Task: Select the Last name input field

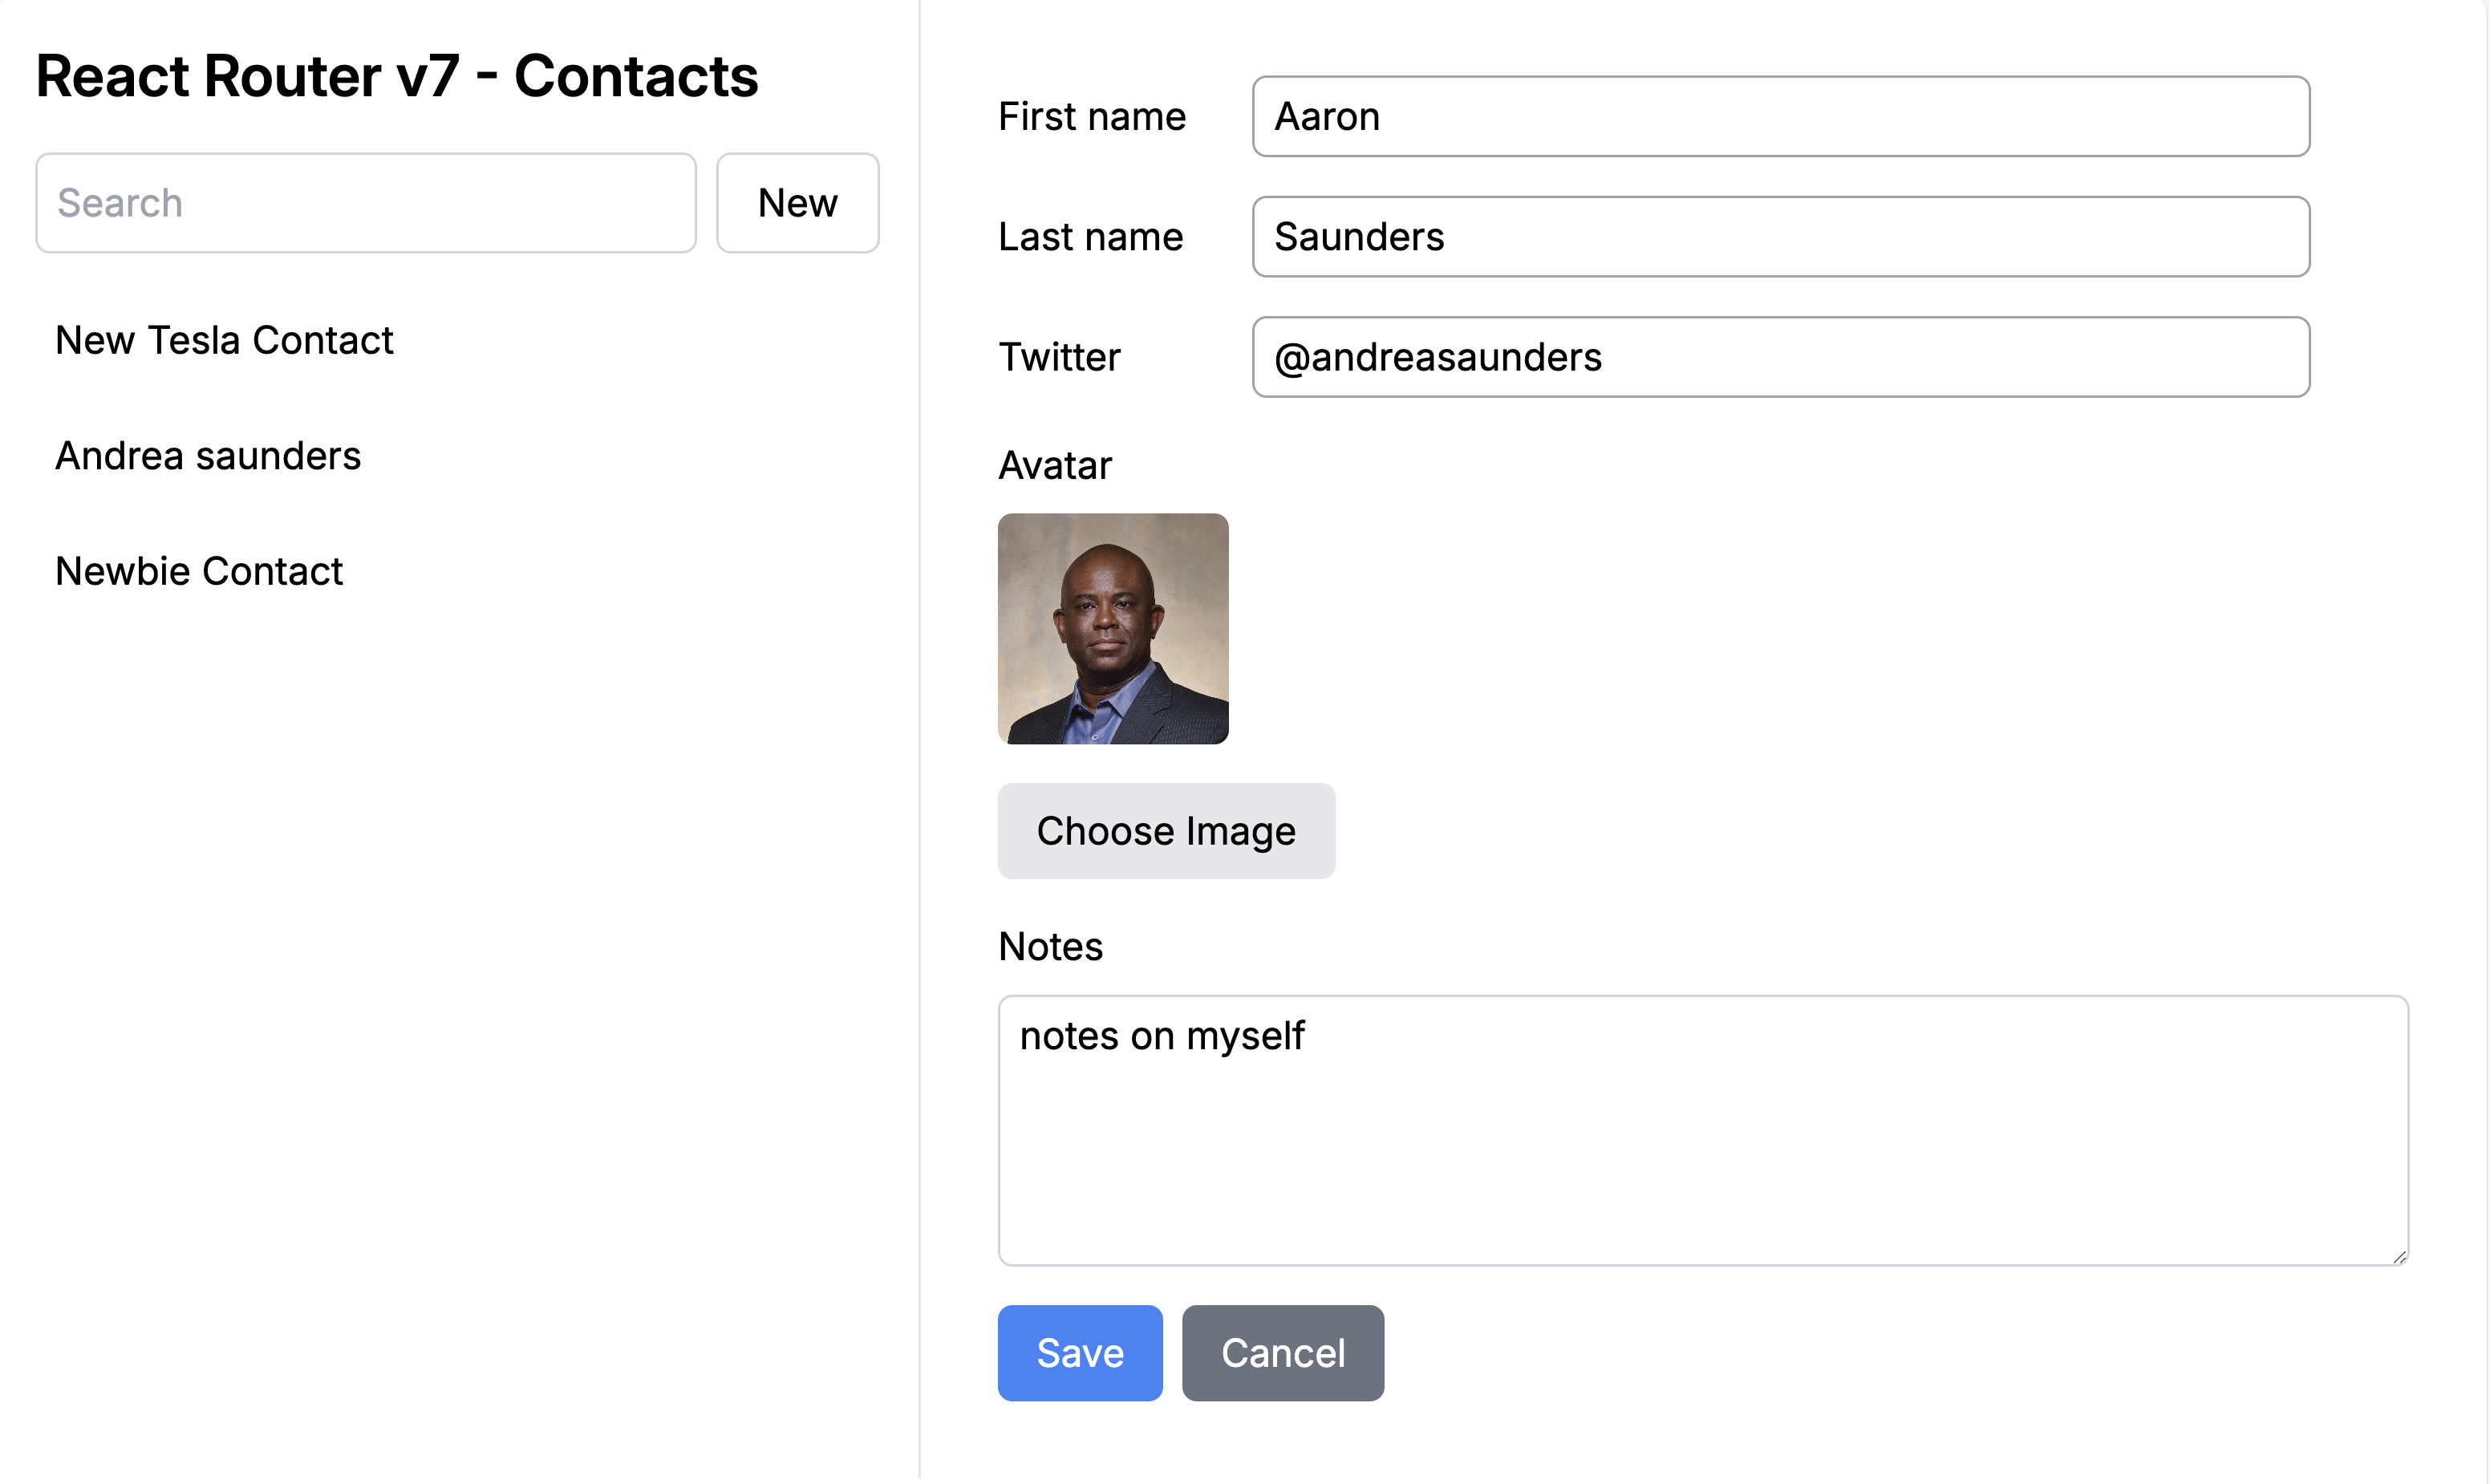Action: pos(1780,237)
